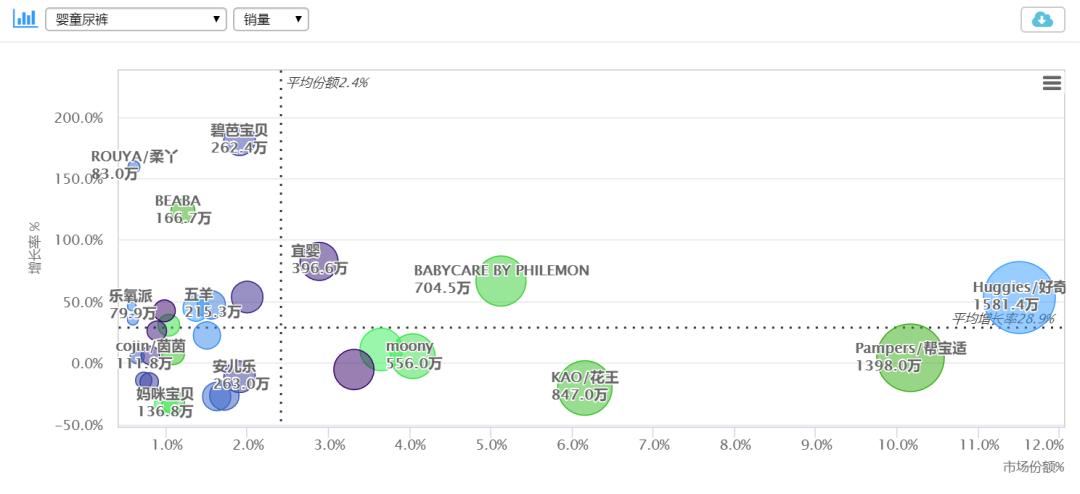
Task: Open the 婴童尿裤 category dropdown
Action: (136, 19)
